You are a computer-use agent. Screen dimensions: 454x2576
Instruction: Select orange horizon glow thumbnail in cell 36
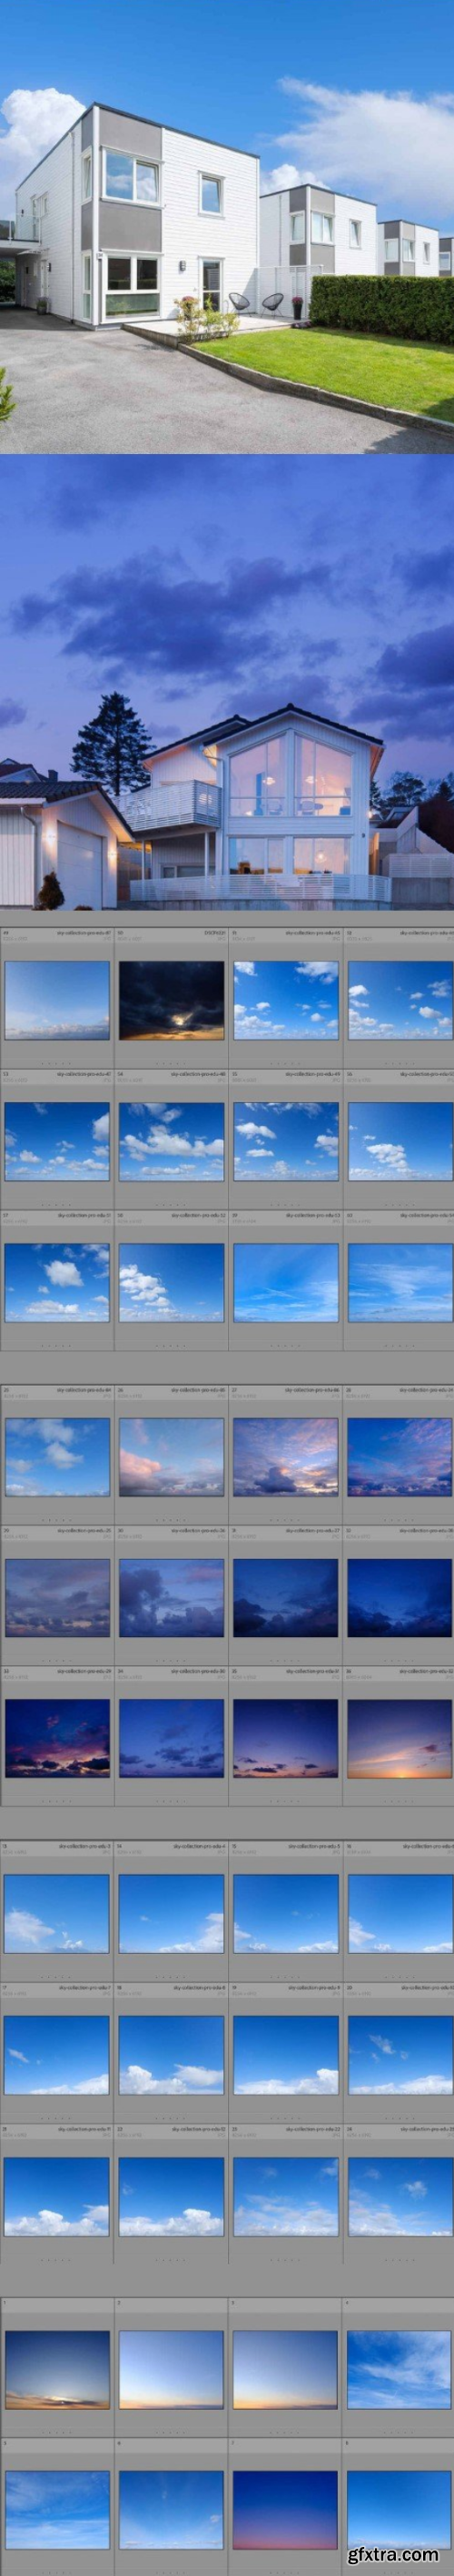[400, 1738]
